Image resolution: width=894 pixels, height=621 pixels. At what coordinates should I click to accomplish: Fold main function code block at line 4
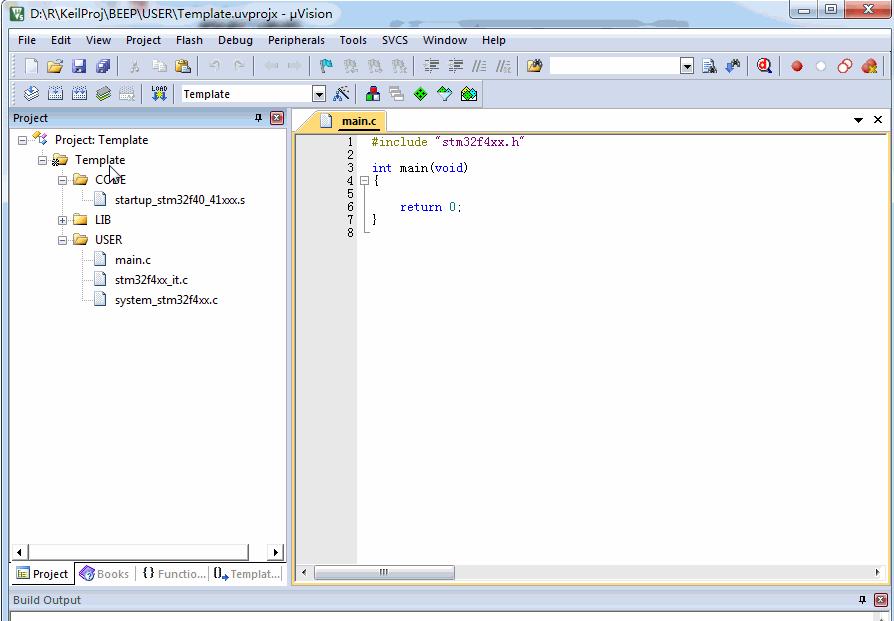click(364, 181)
